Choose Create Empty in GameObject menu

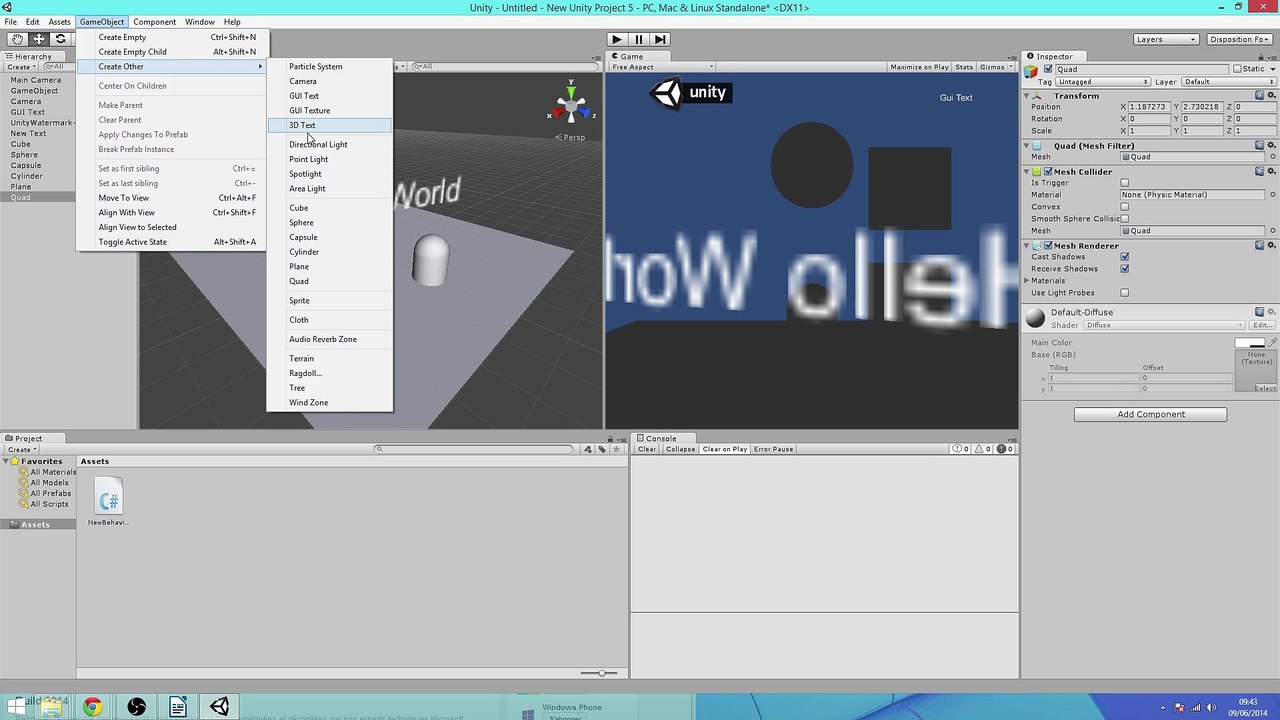173,37
